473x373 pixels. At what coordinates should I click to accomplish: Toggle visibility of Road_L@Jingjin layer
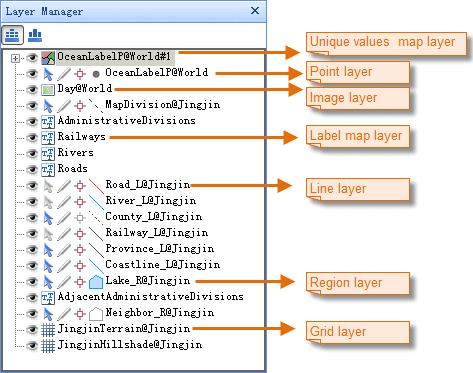(32, 185)
